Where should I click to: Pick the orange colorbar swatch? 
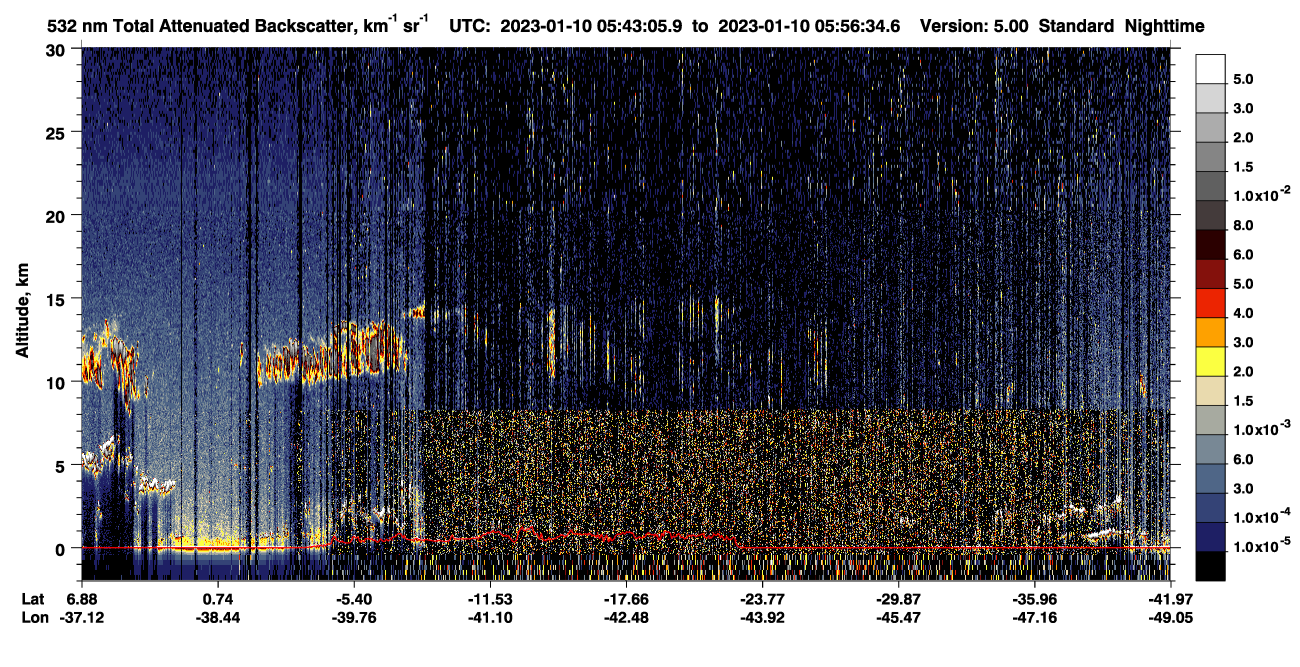(x=1210, y=332)
